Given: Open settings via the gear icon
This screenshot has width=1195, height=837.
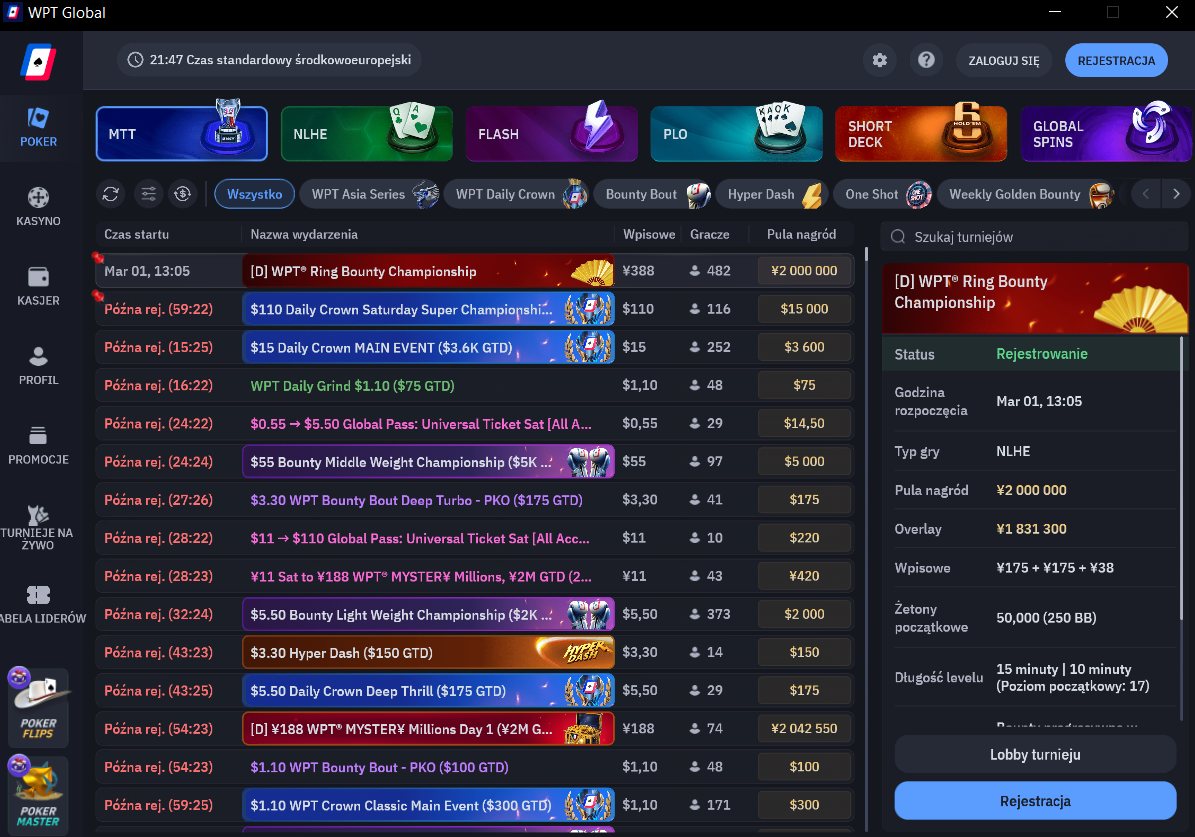Looking at the screenshot, I should coord(879,60).
